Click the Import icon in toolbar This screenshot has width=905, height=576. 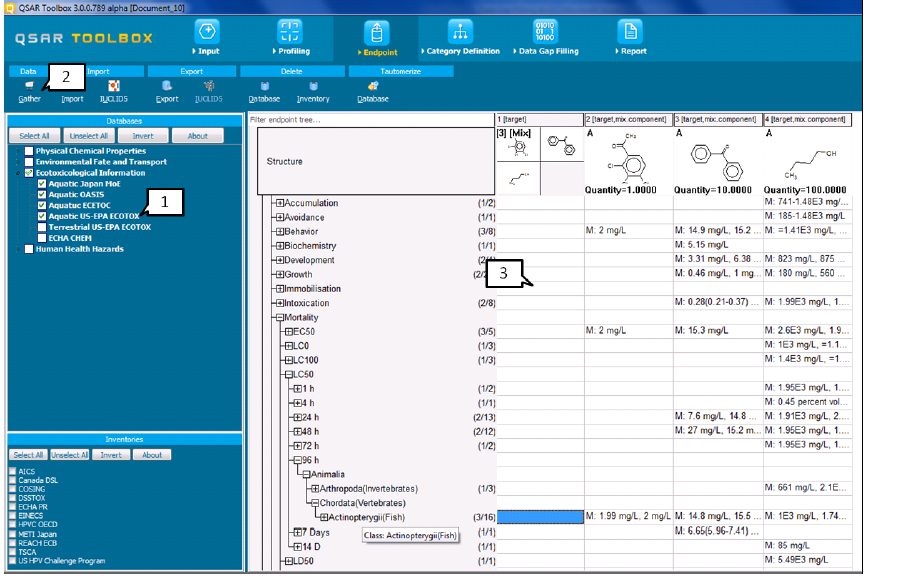coord(72,99)
